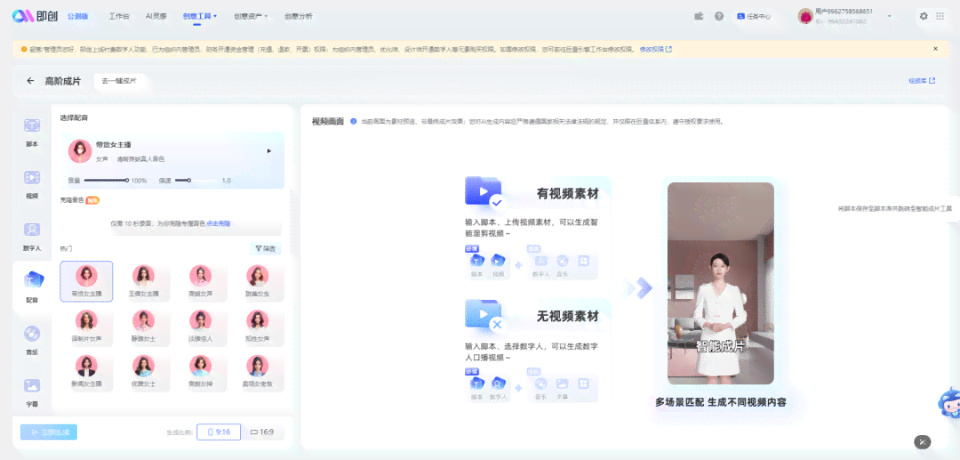Select 带货女主播 voice in the grid
The height and width of the screenshot is (460, 960).
click(x=86, y=281)
